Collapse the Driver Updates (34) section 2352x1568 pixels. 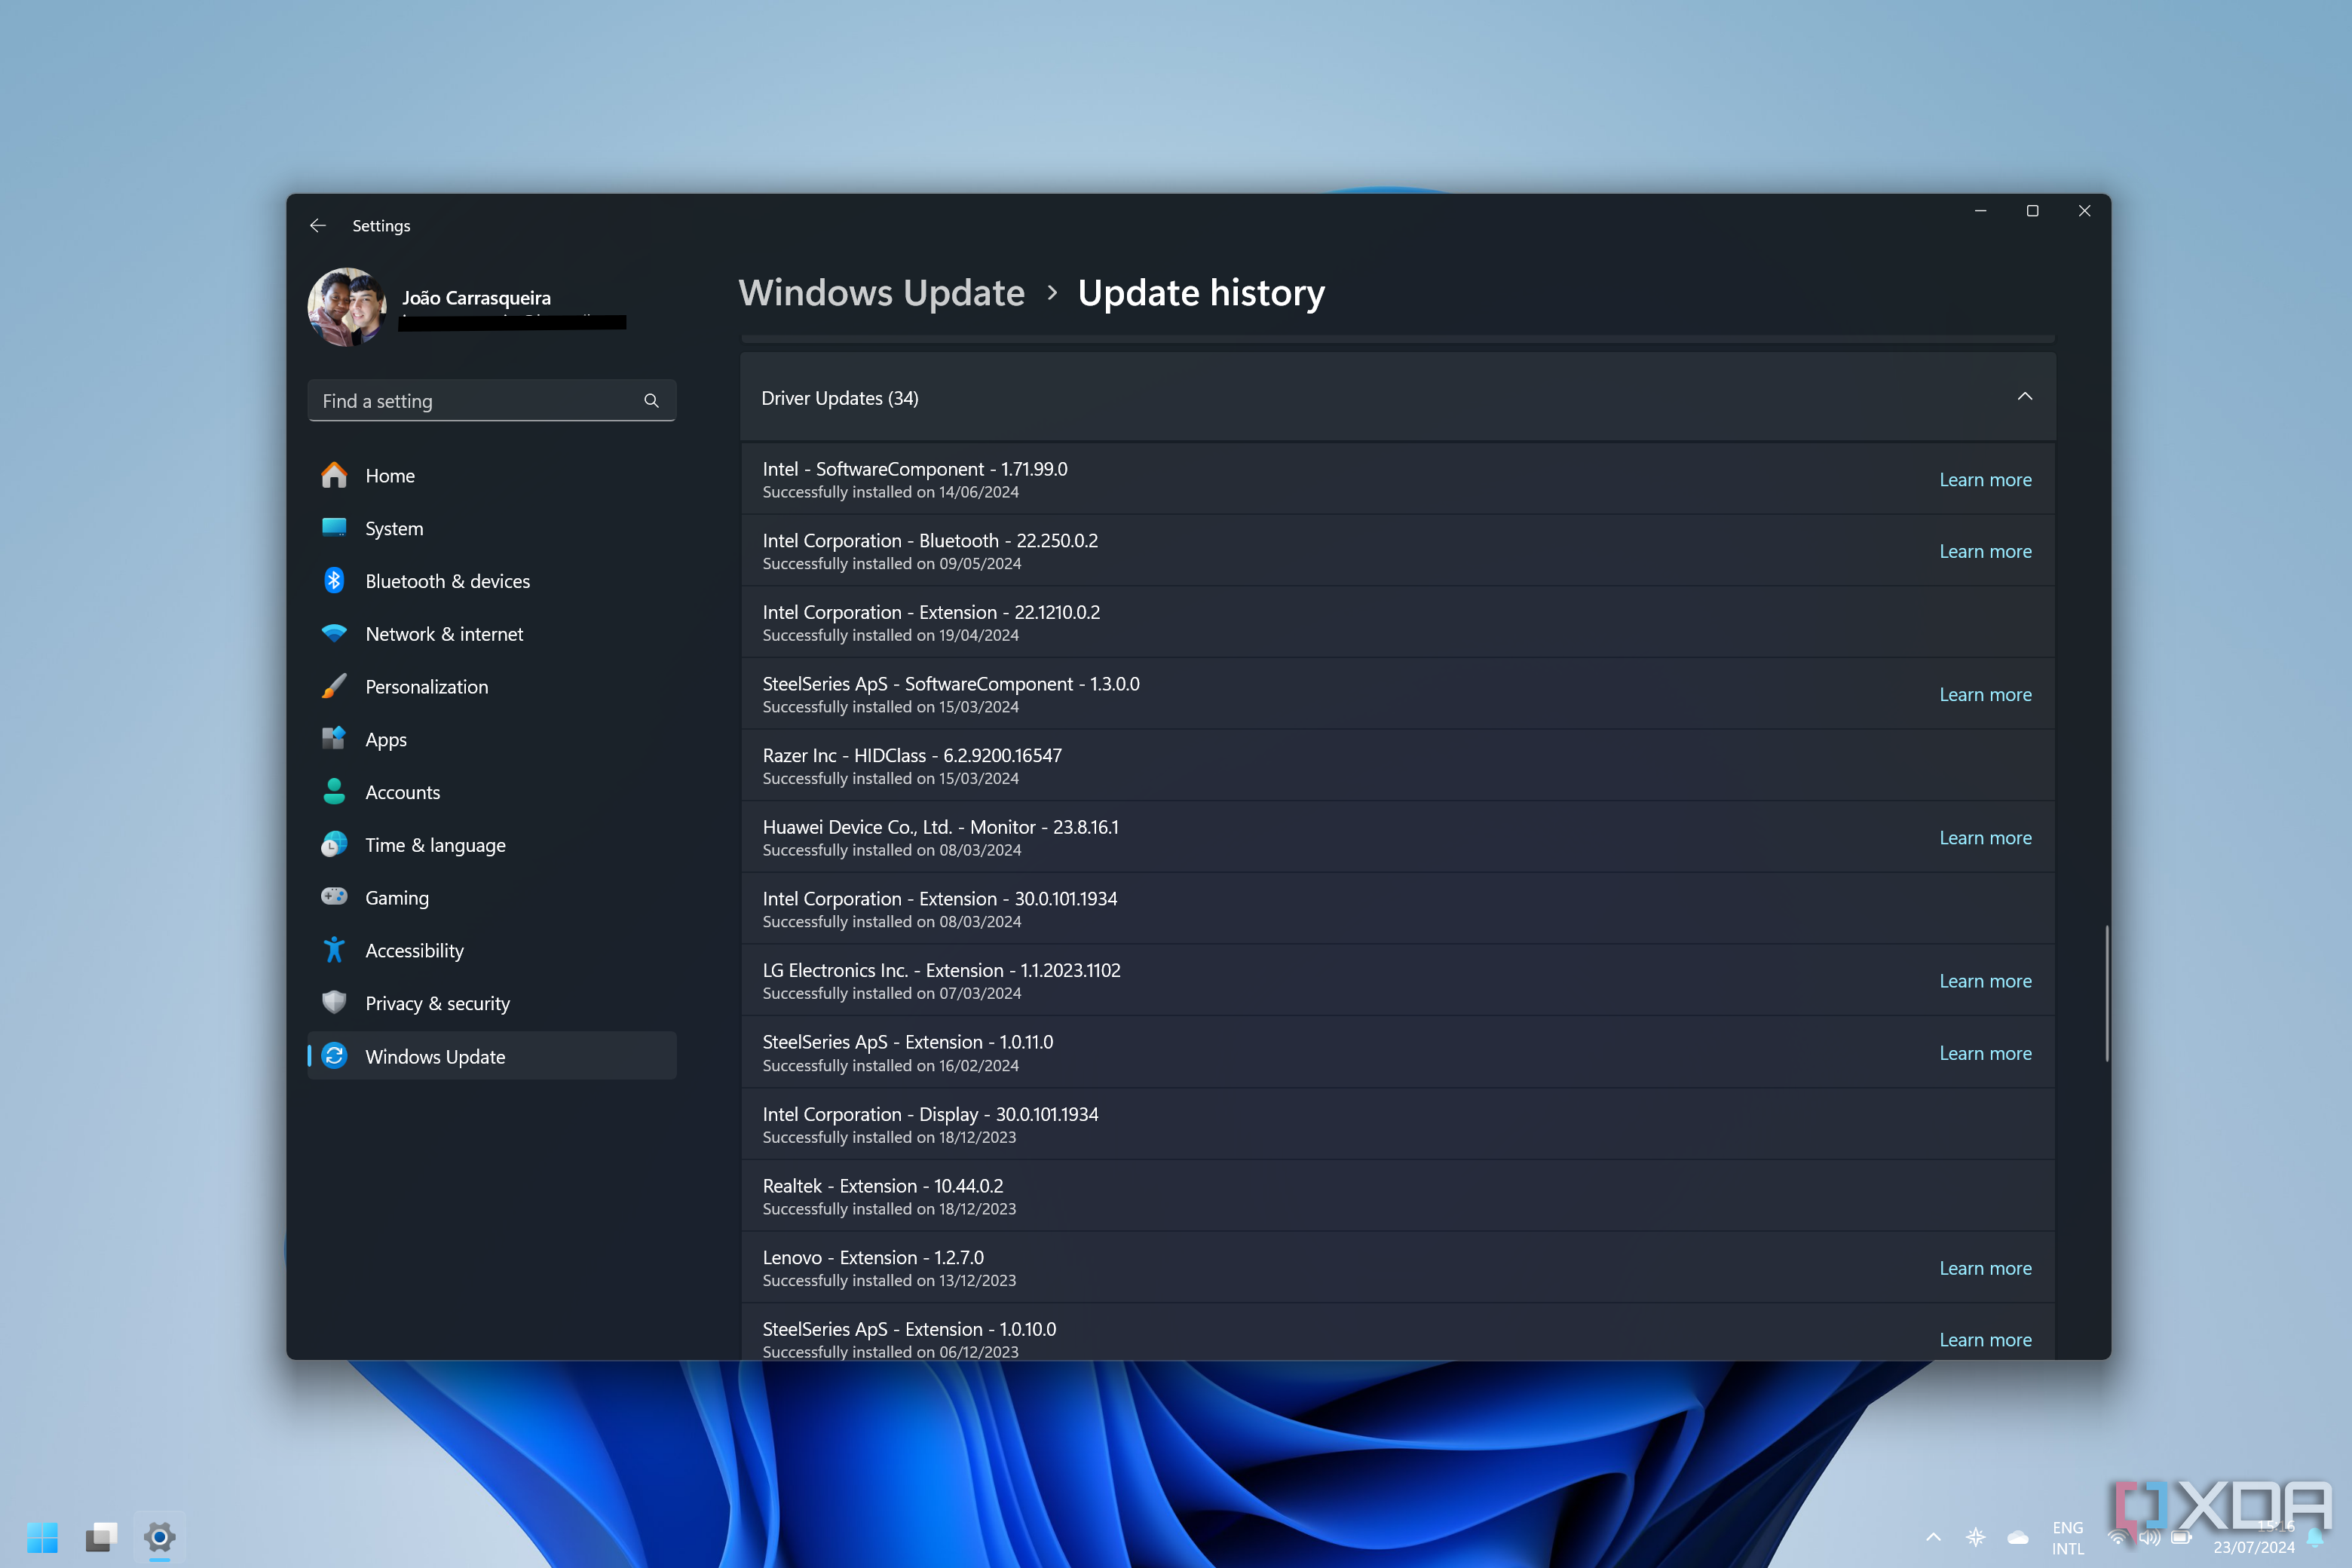tap(2023, 396)
